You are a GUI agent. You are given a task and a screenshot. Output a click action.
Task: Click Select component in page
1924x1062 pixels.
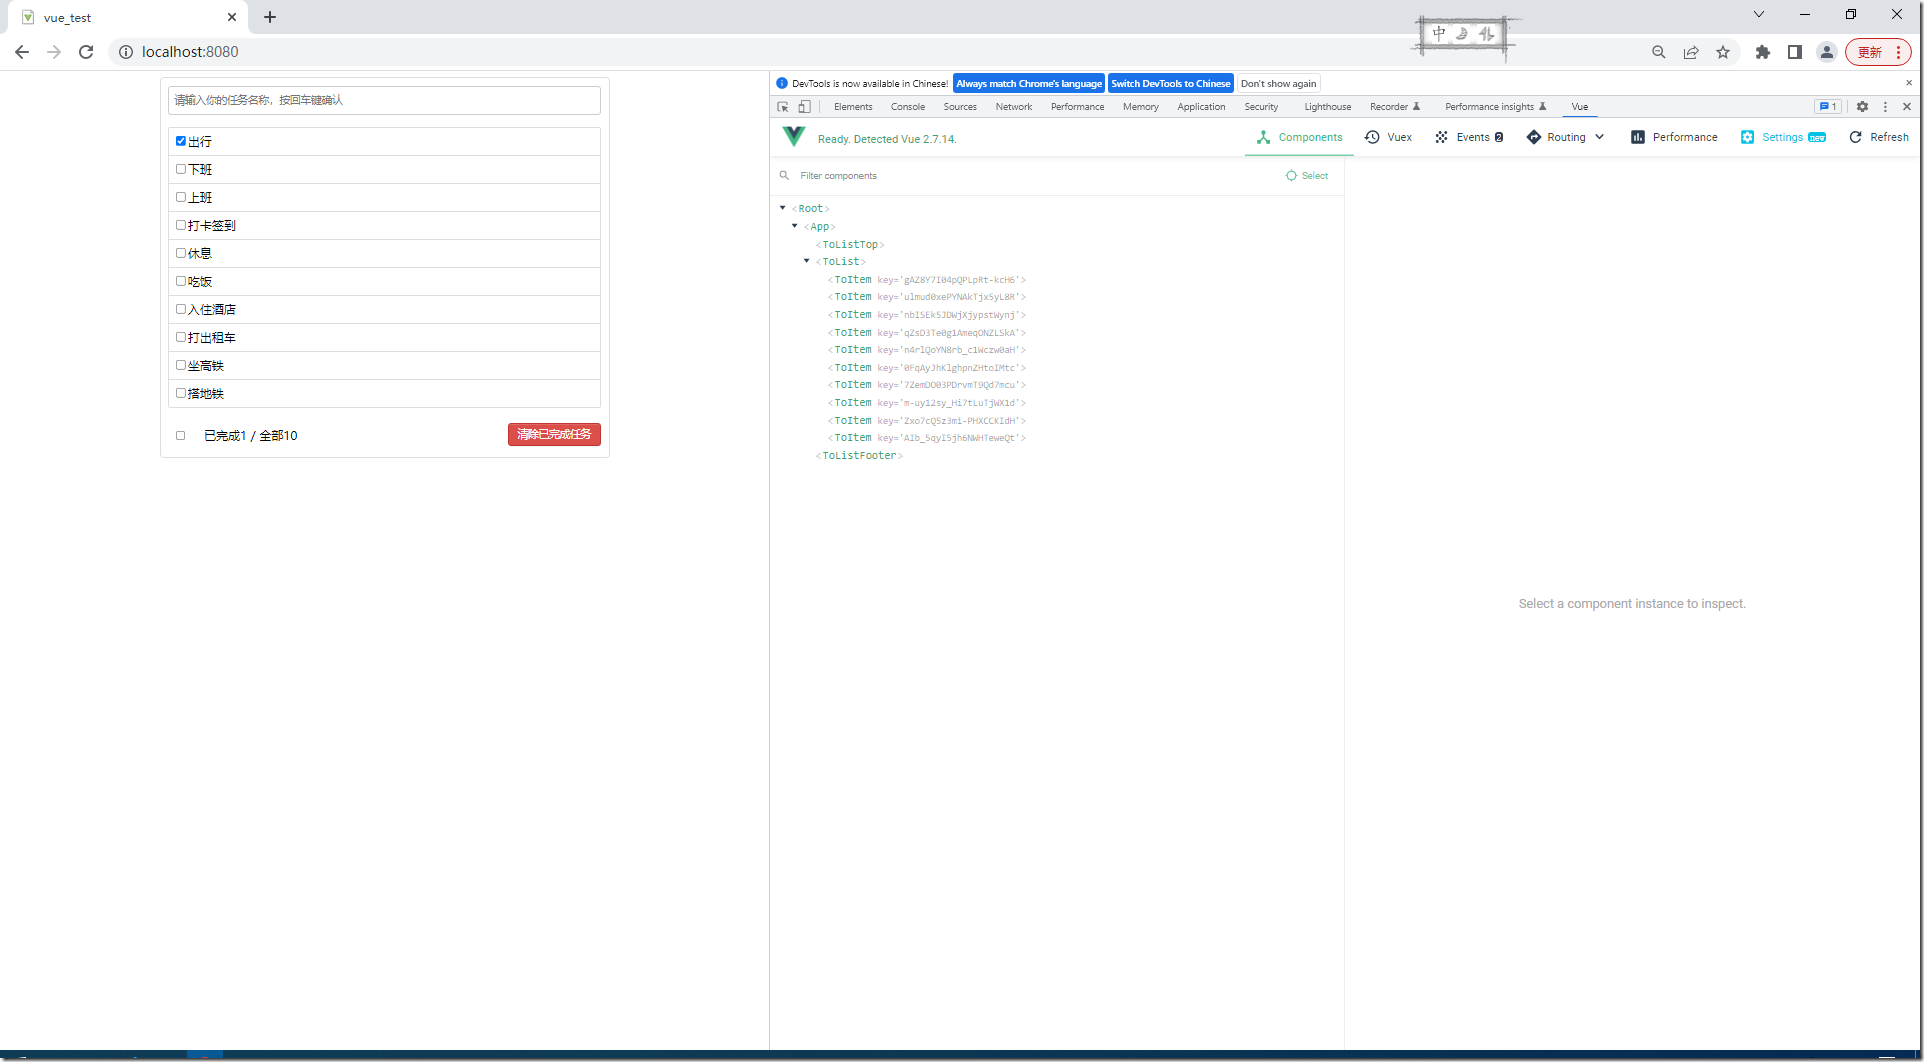point(1307,176)
